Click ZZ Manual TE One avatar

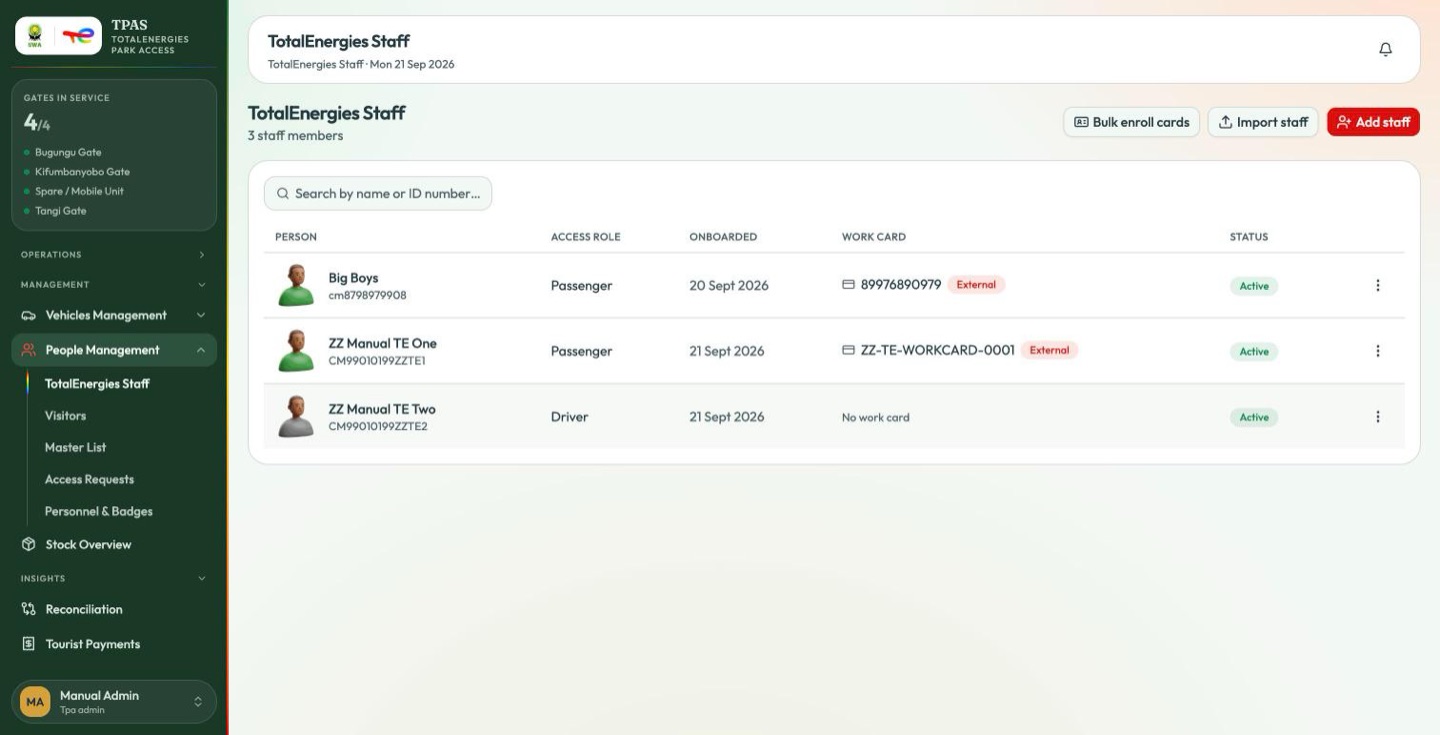tap(296, 351)
